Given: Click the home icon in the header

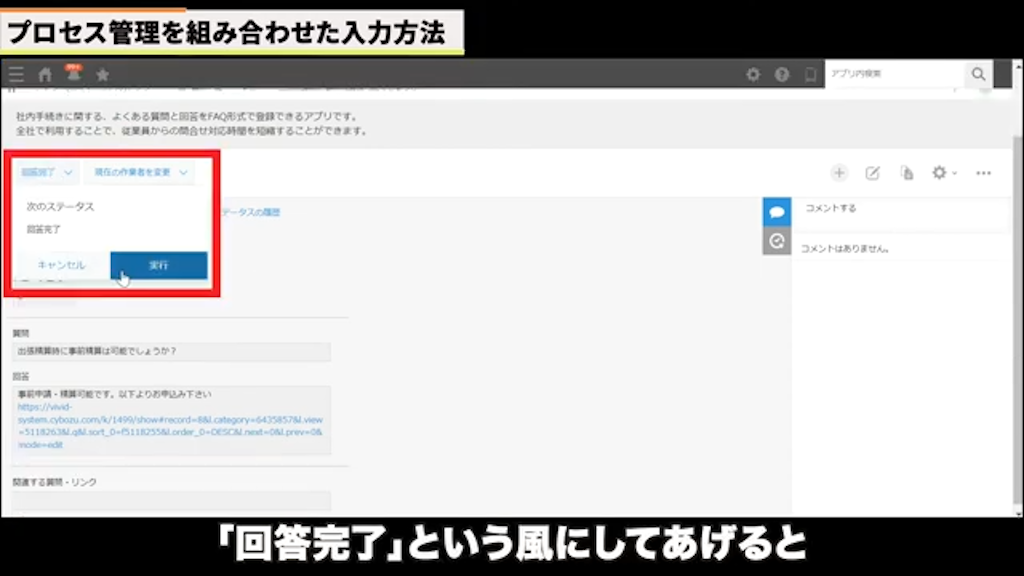Looking at the screenshot, I should [x=45, y=73].
